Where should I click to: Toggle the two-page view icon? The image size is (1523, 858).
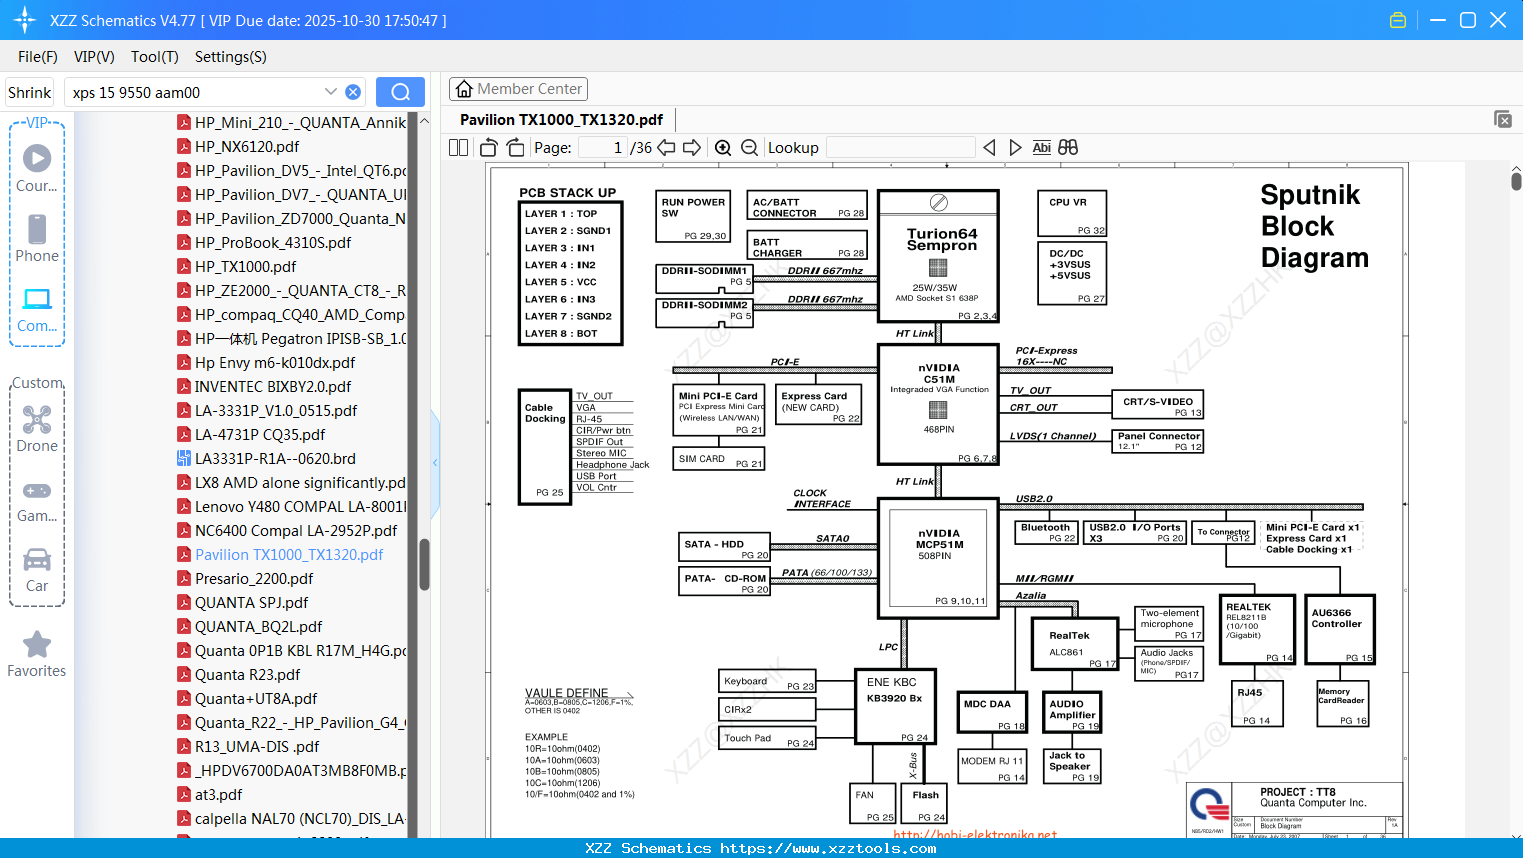pyautogui.click(x=458, y=147)
